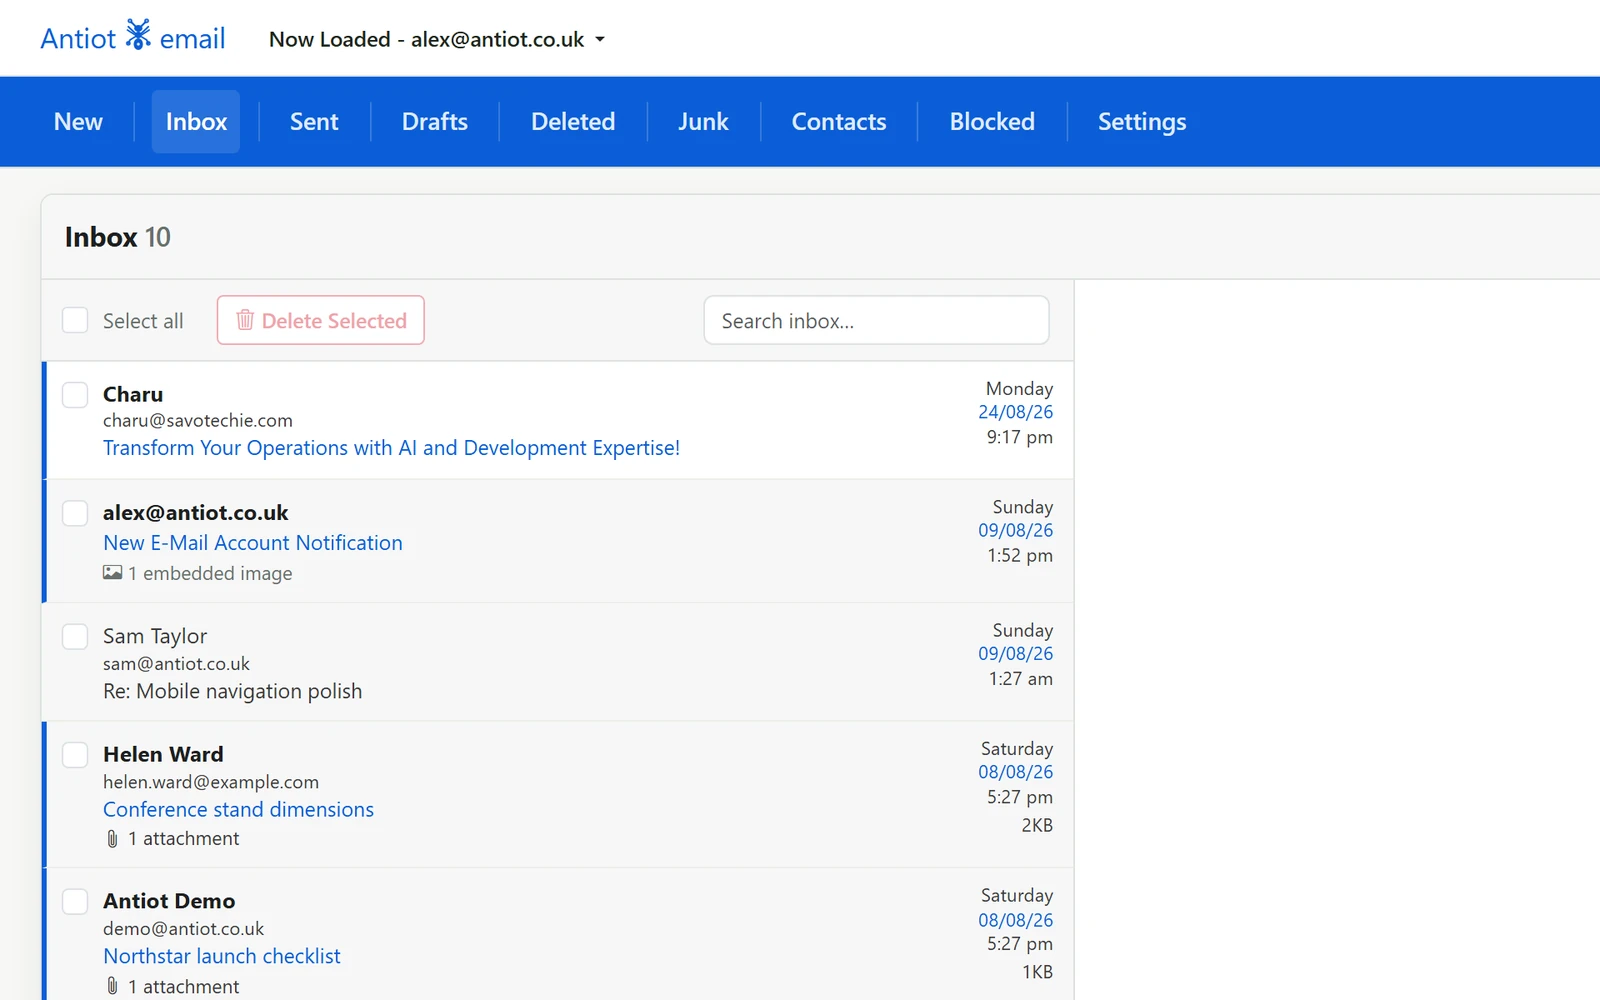Click the 2KB size on Helen Ward's email
The width and height of the screenshot is (1600, 1000).
pyautogui.click(x=1037, y=825)
